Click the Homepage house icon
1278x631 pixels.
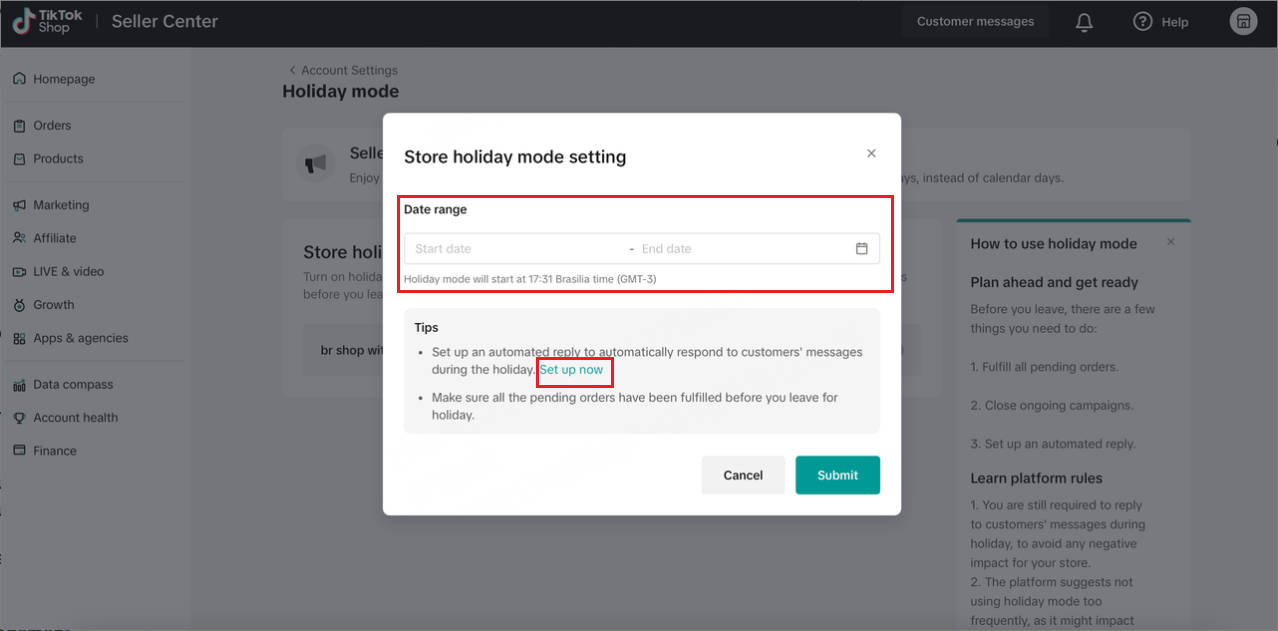(19, 79)
